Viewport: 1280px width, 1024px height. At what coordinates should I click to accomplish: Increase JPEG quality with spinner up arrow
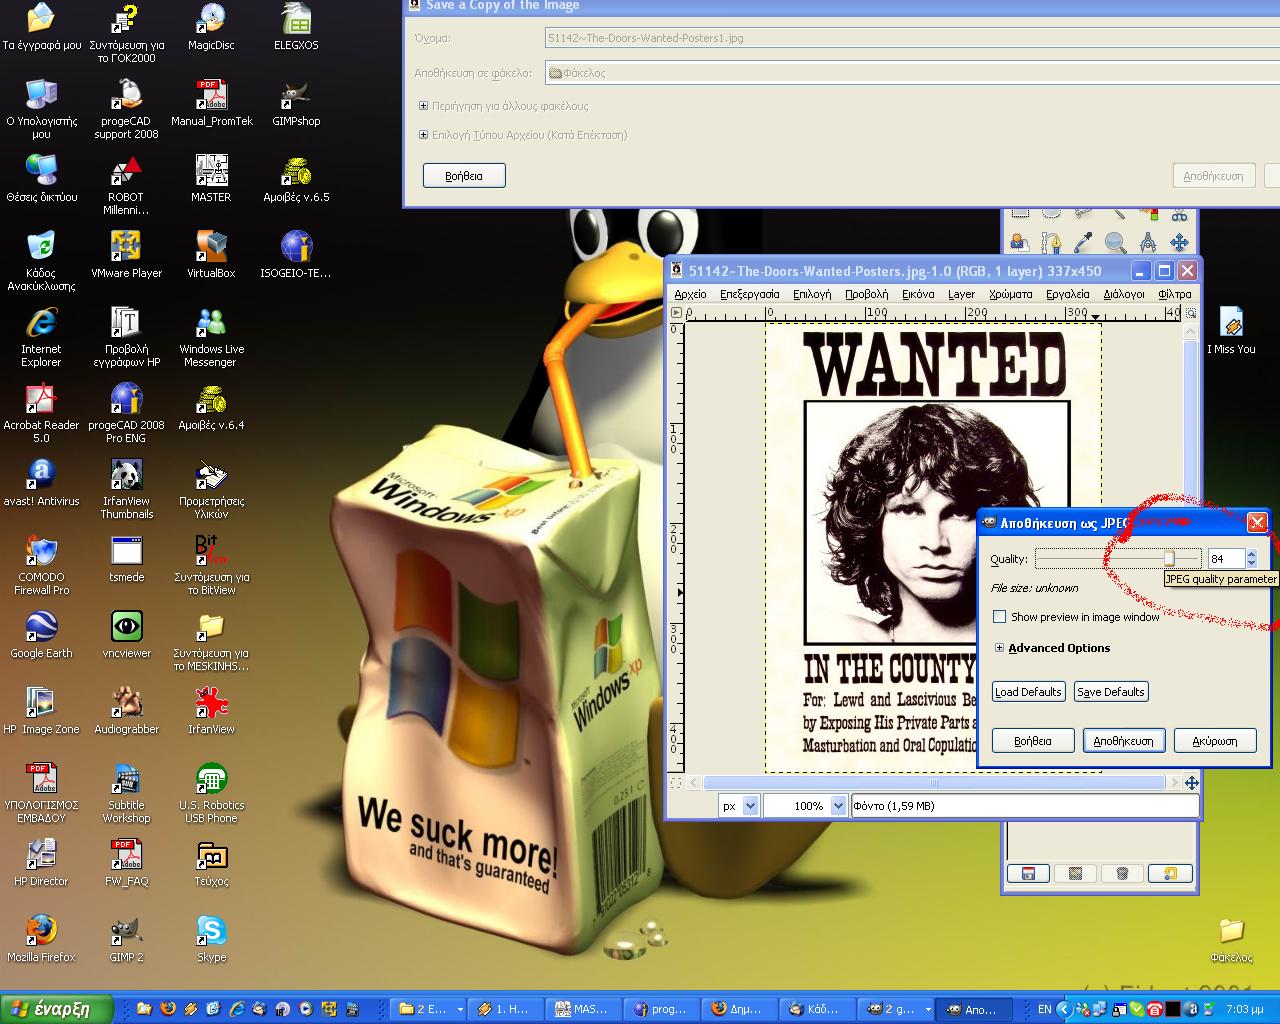(x=1251, y=554)
